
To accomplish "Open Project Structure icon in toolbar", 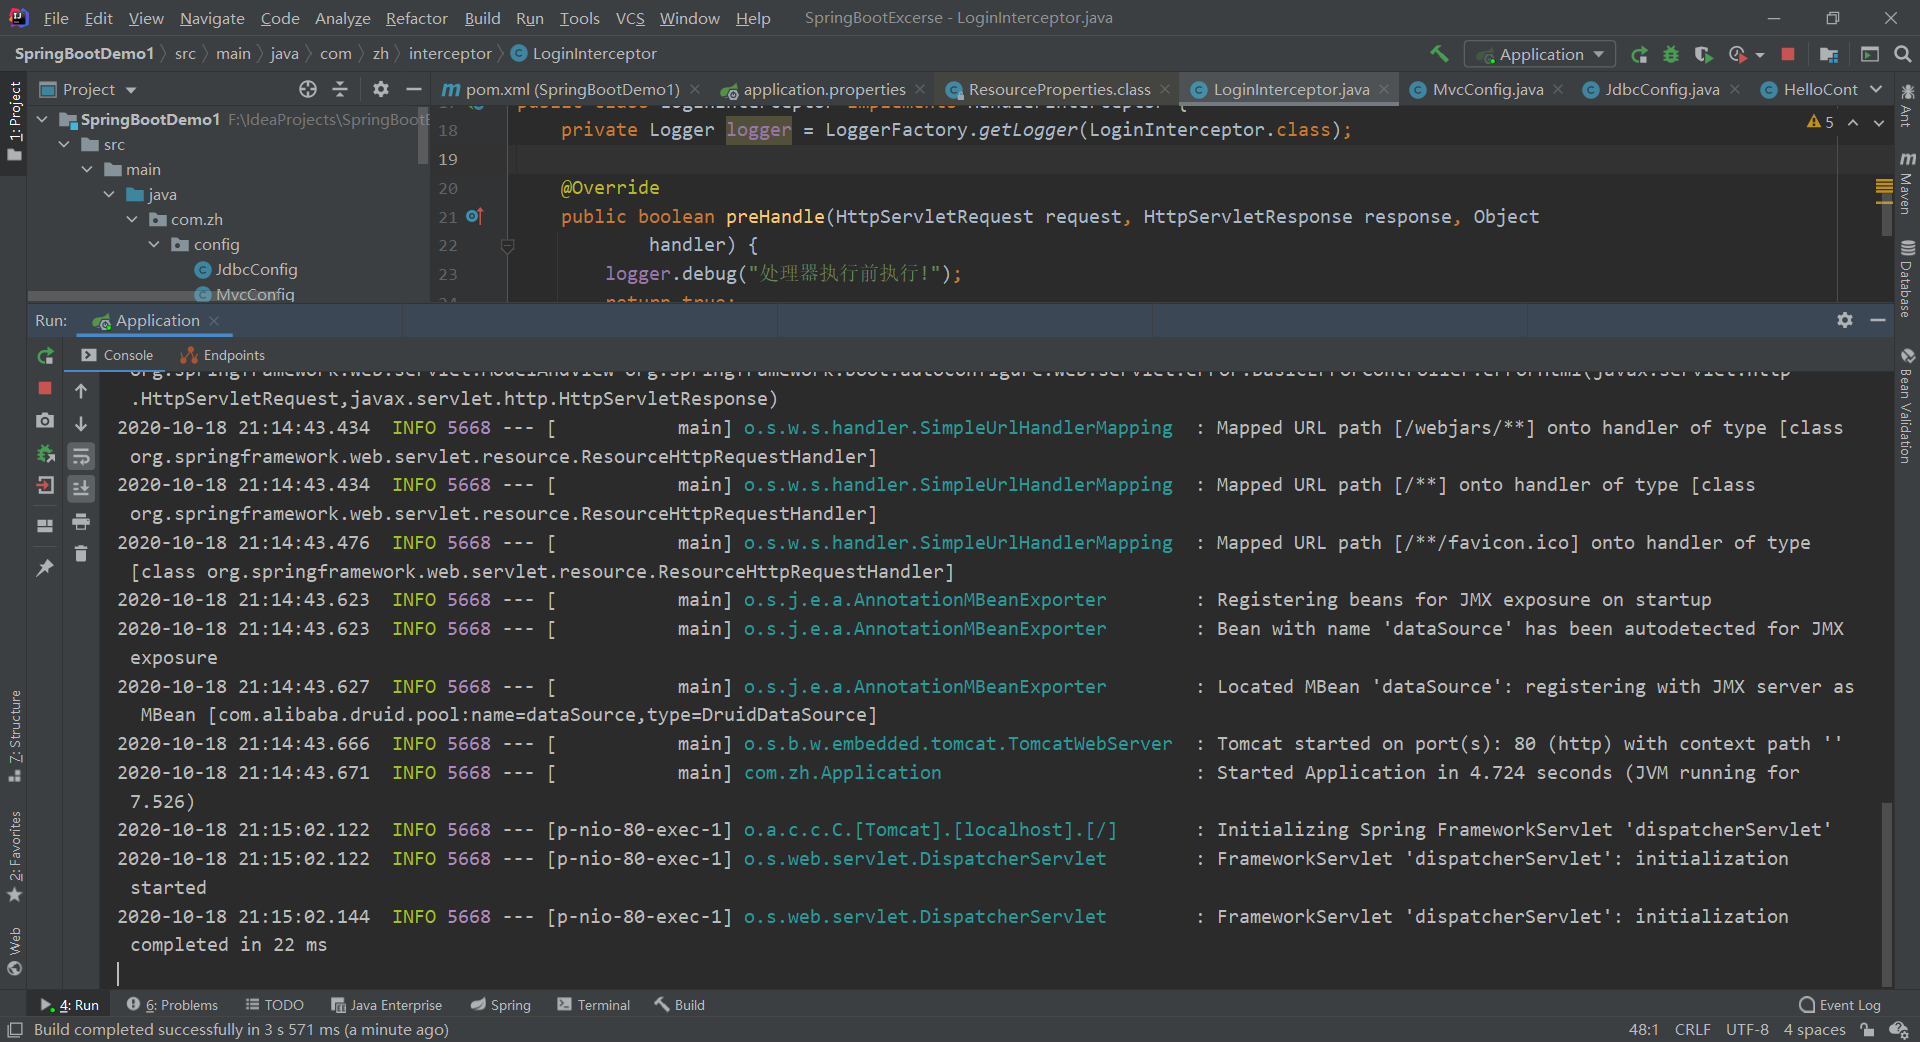I will (x=1829, y=54).
